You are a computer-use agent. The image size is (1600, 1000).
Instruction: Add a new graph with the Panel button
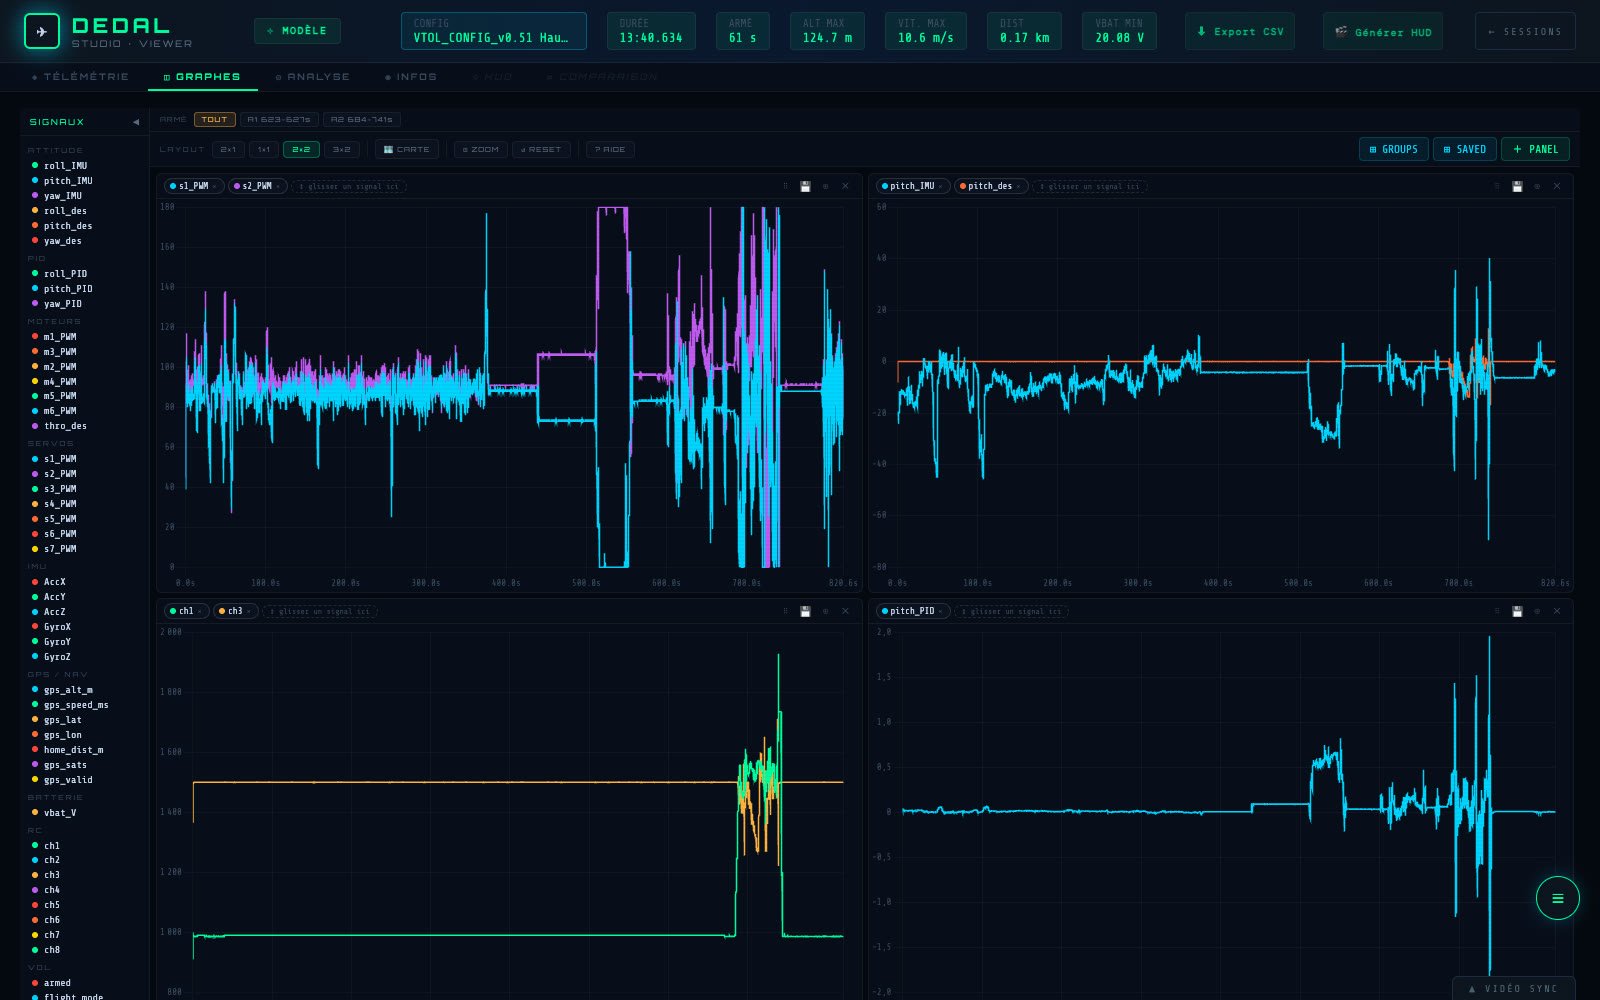pyautogui.click(x=1535, y=149)
